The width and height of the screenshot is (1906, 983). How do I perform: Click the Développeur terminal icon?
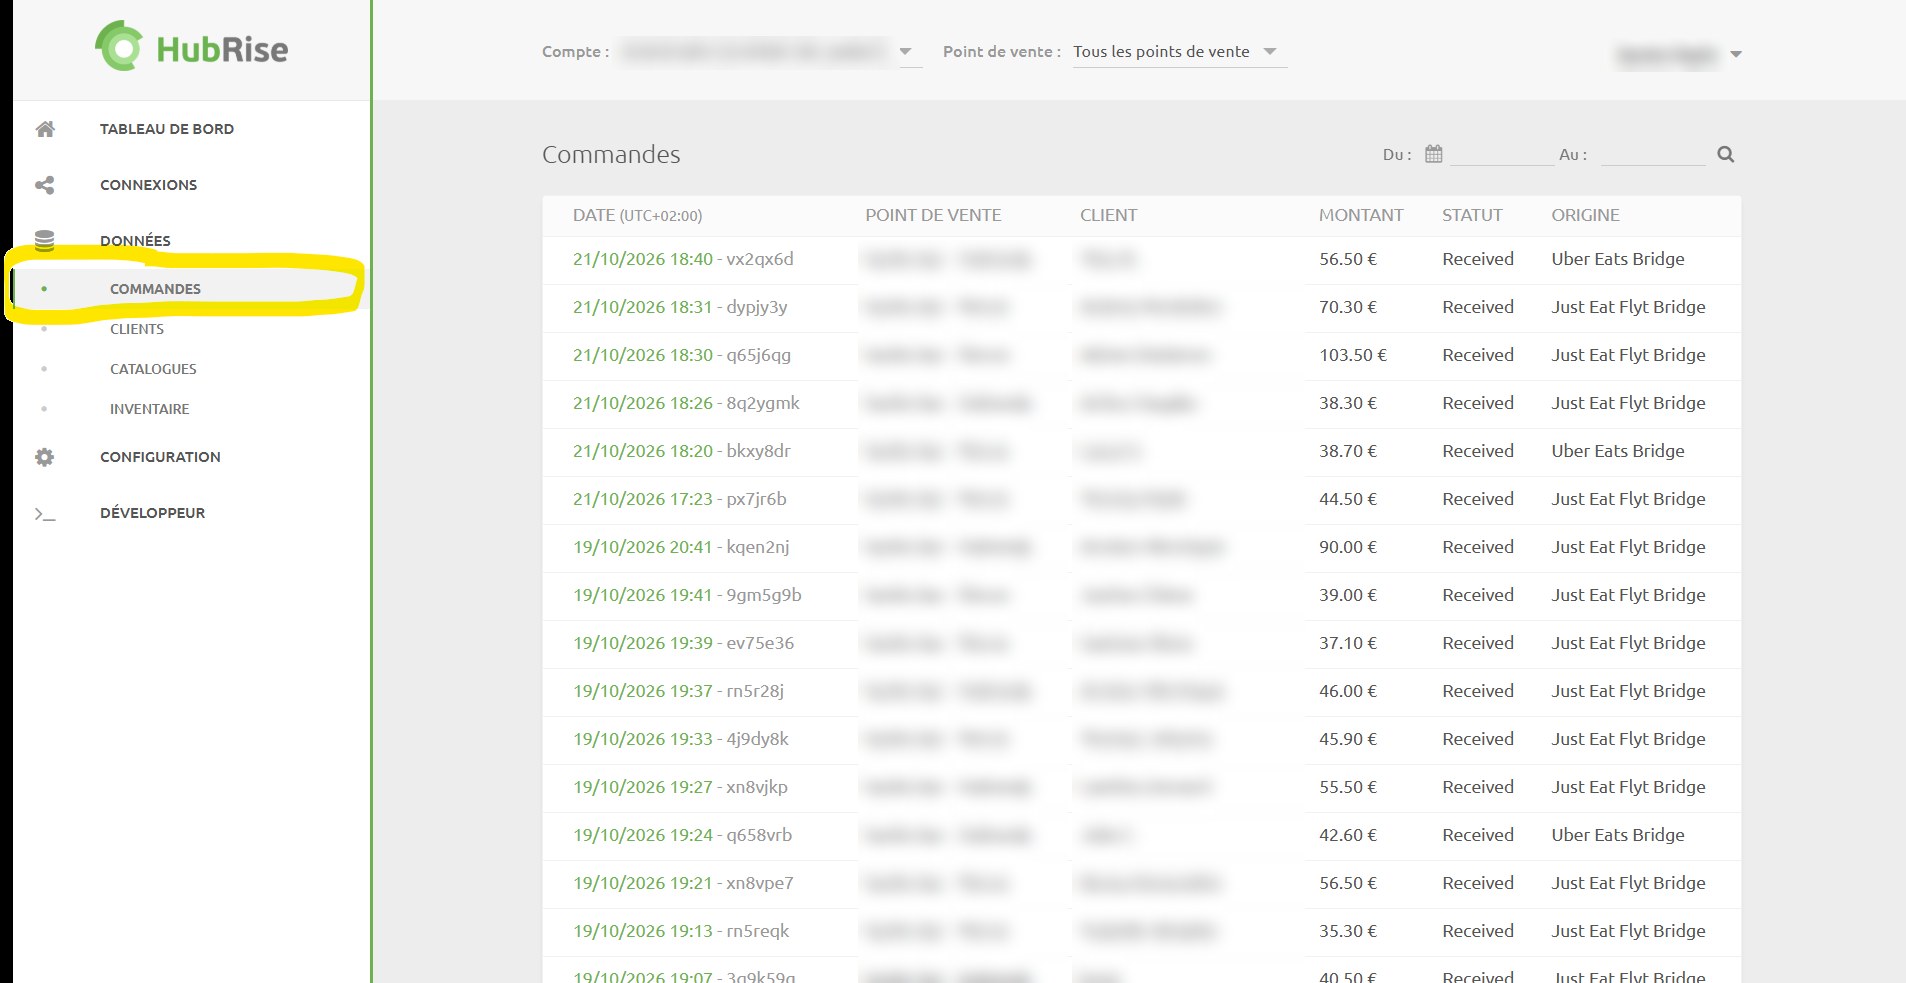[x=45, y=513]
